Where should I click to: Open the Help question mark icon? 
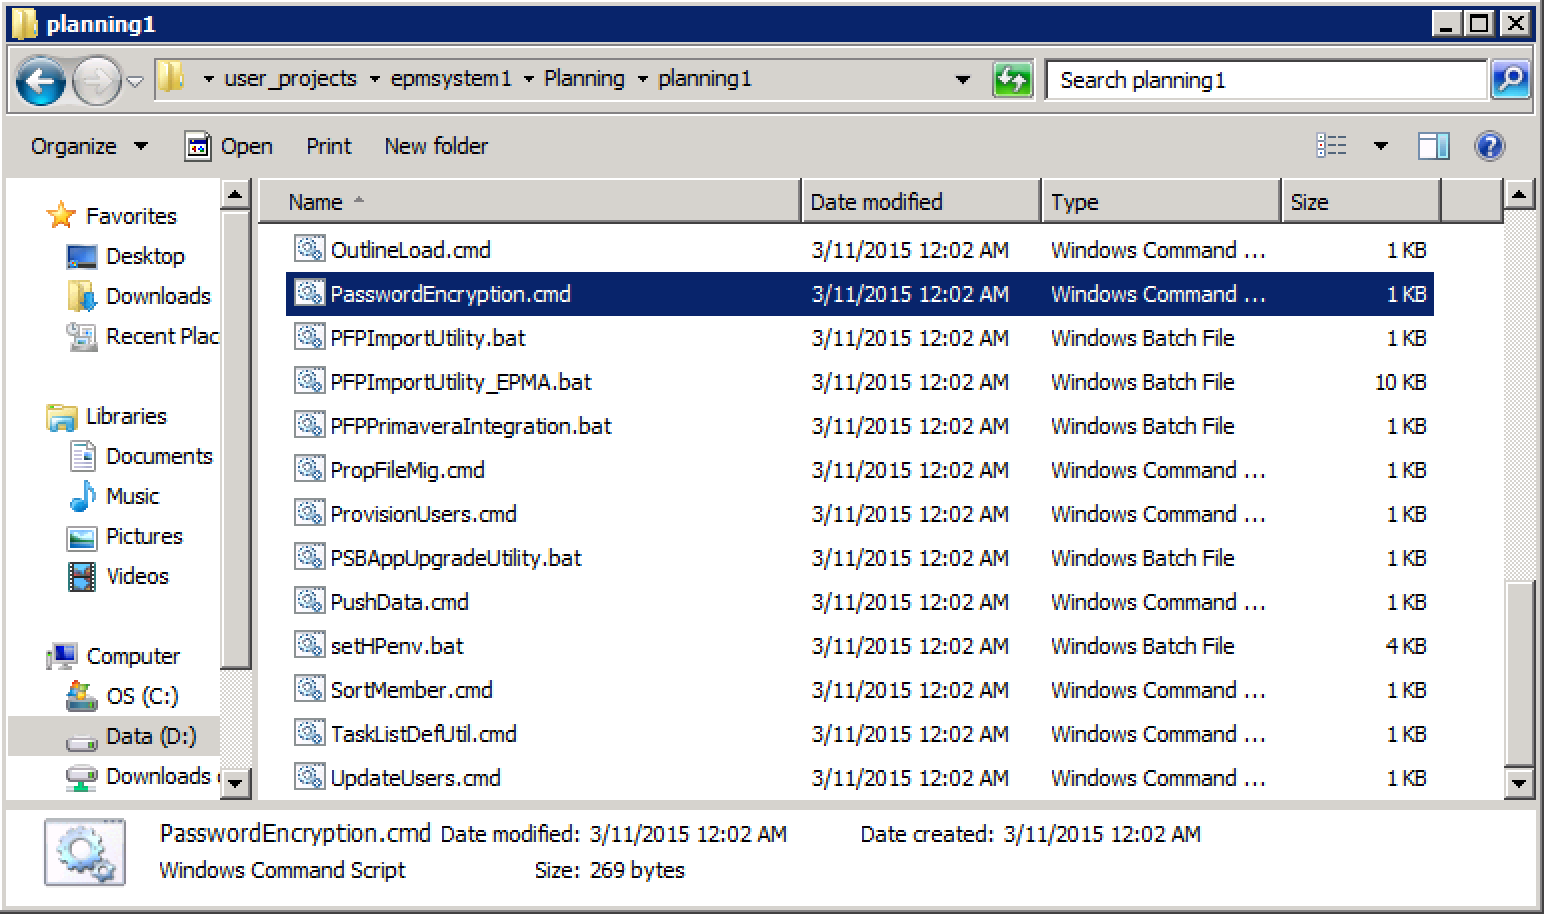1489,146
